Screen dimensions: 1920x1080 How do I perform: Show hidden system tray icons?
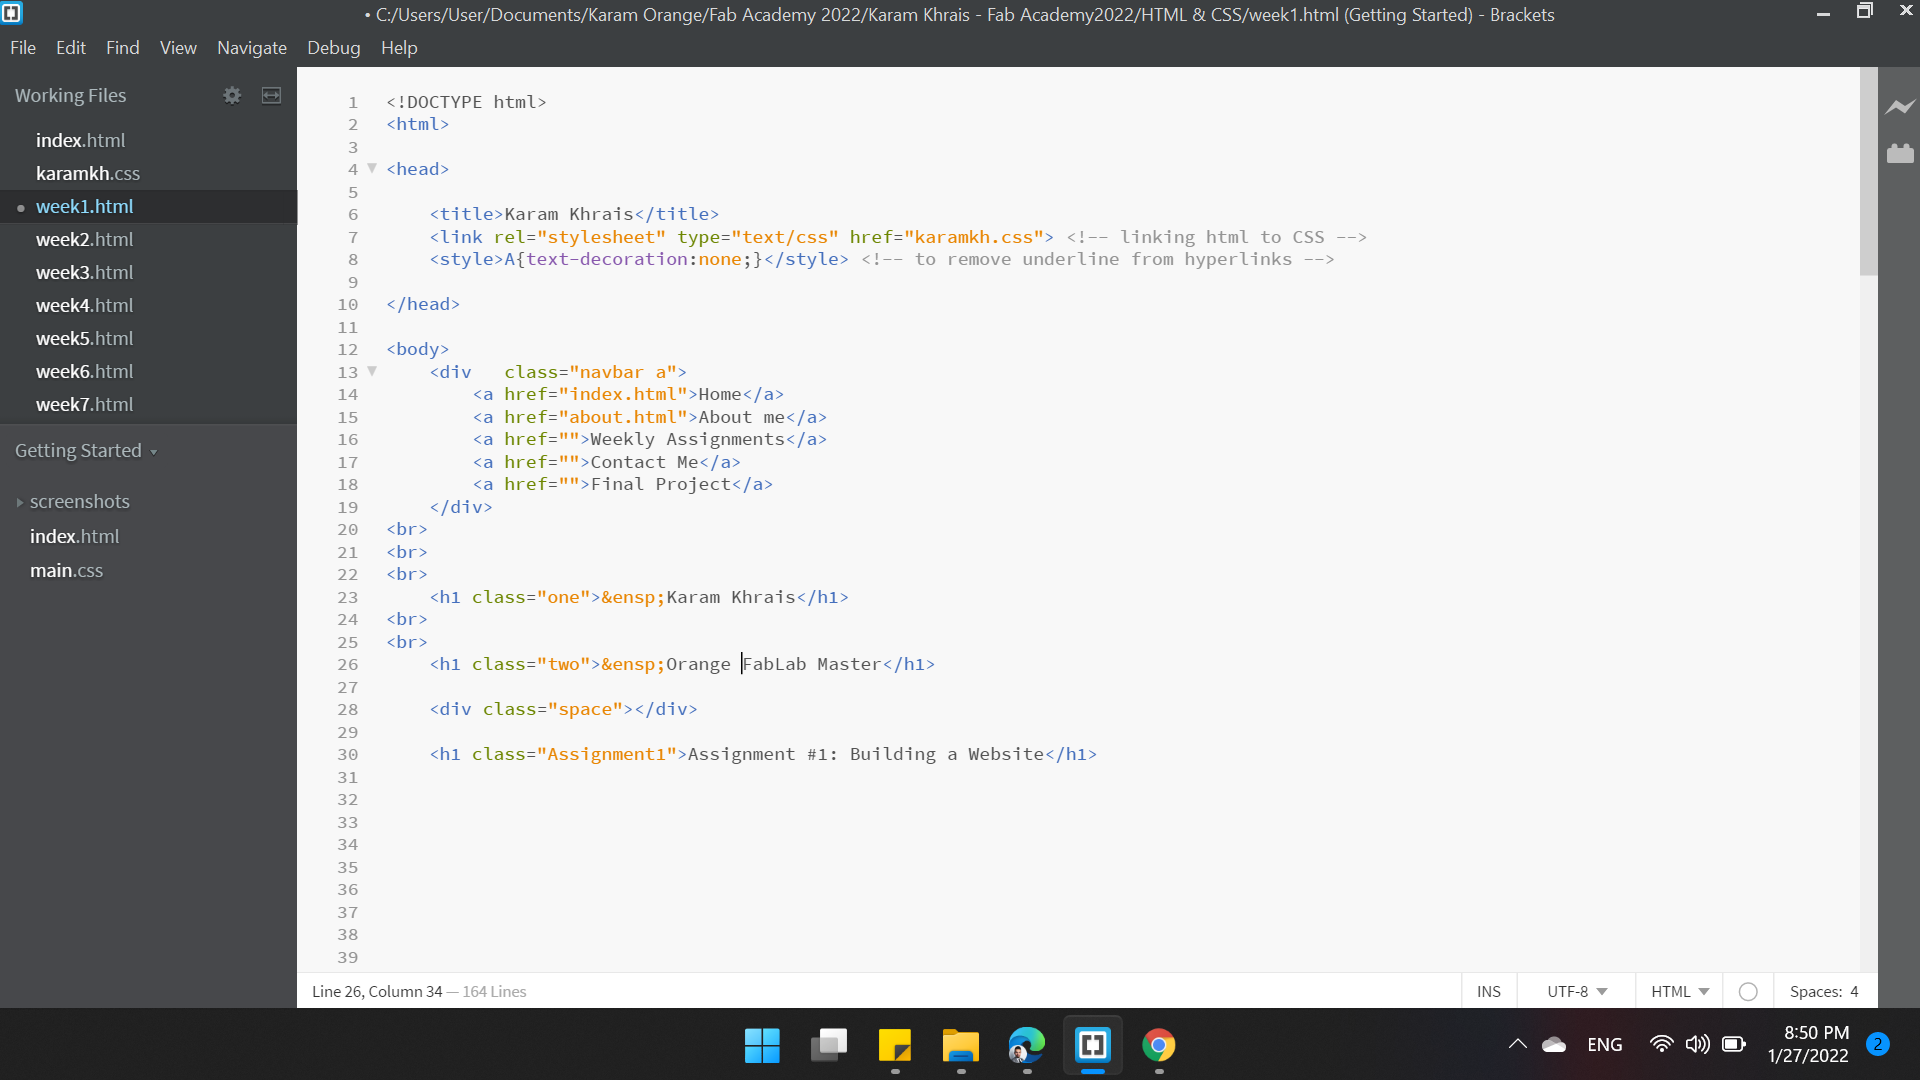1517,1044
